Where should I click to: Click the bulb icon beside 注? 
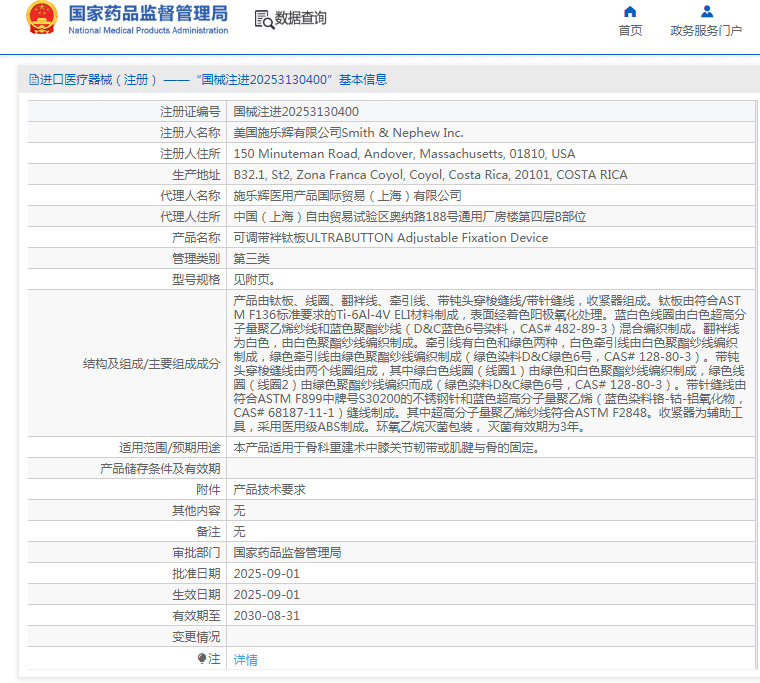coord(202,658)
